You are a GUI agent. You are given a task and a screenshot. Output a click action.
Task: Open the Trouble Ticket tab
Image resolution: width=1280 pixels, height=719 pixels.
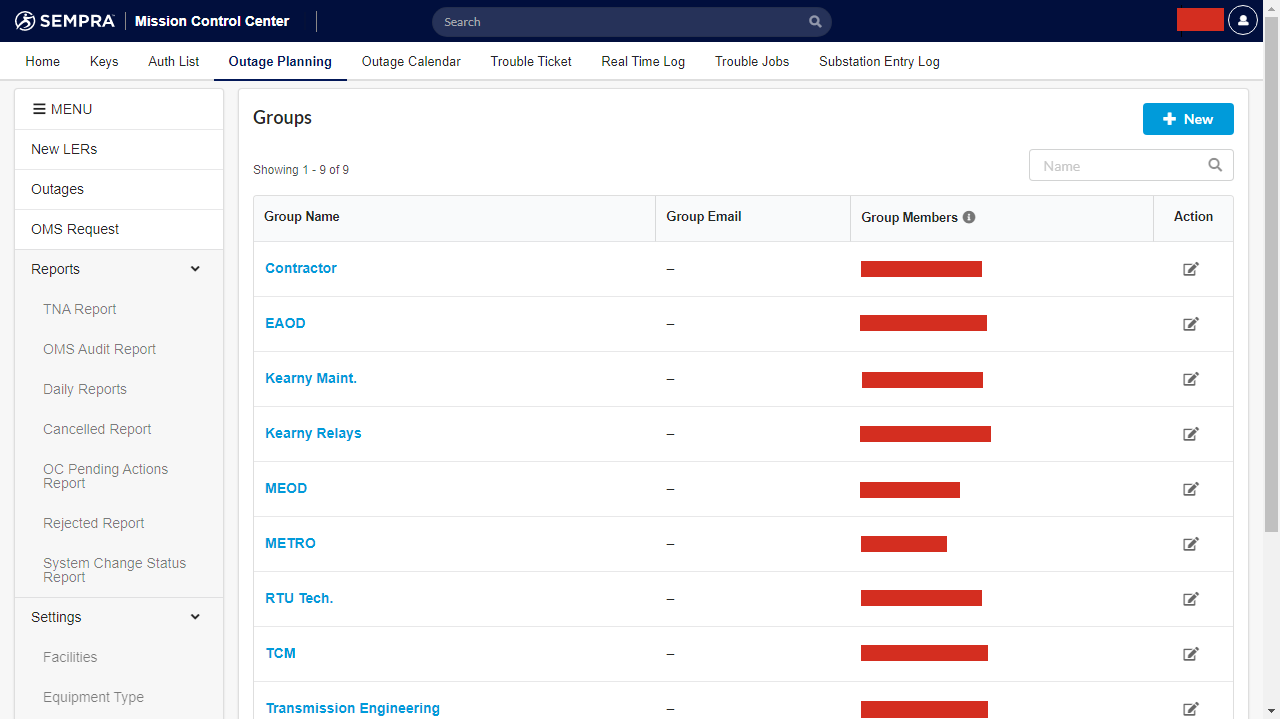pos(531,61)
